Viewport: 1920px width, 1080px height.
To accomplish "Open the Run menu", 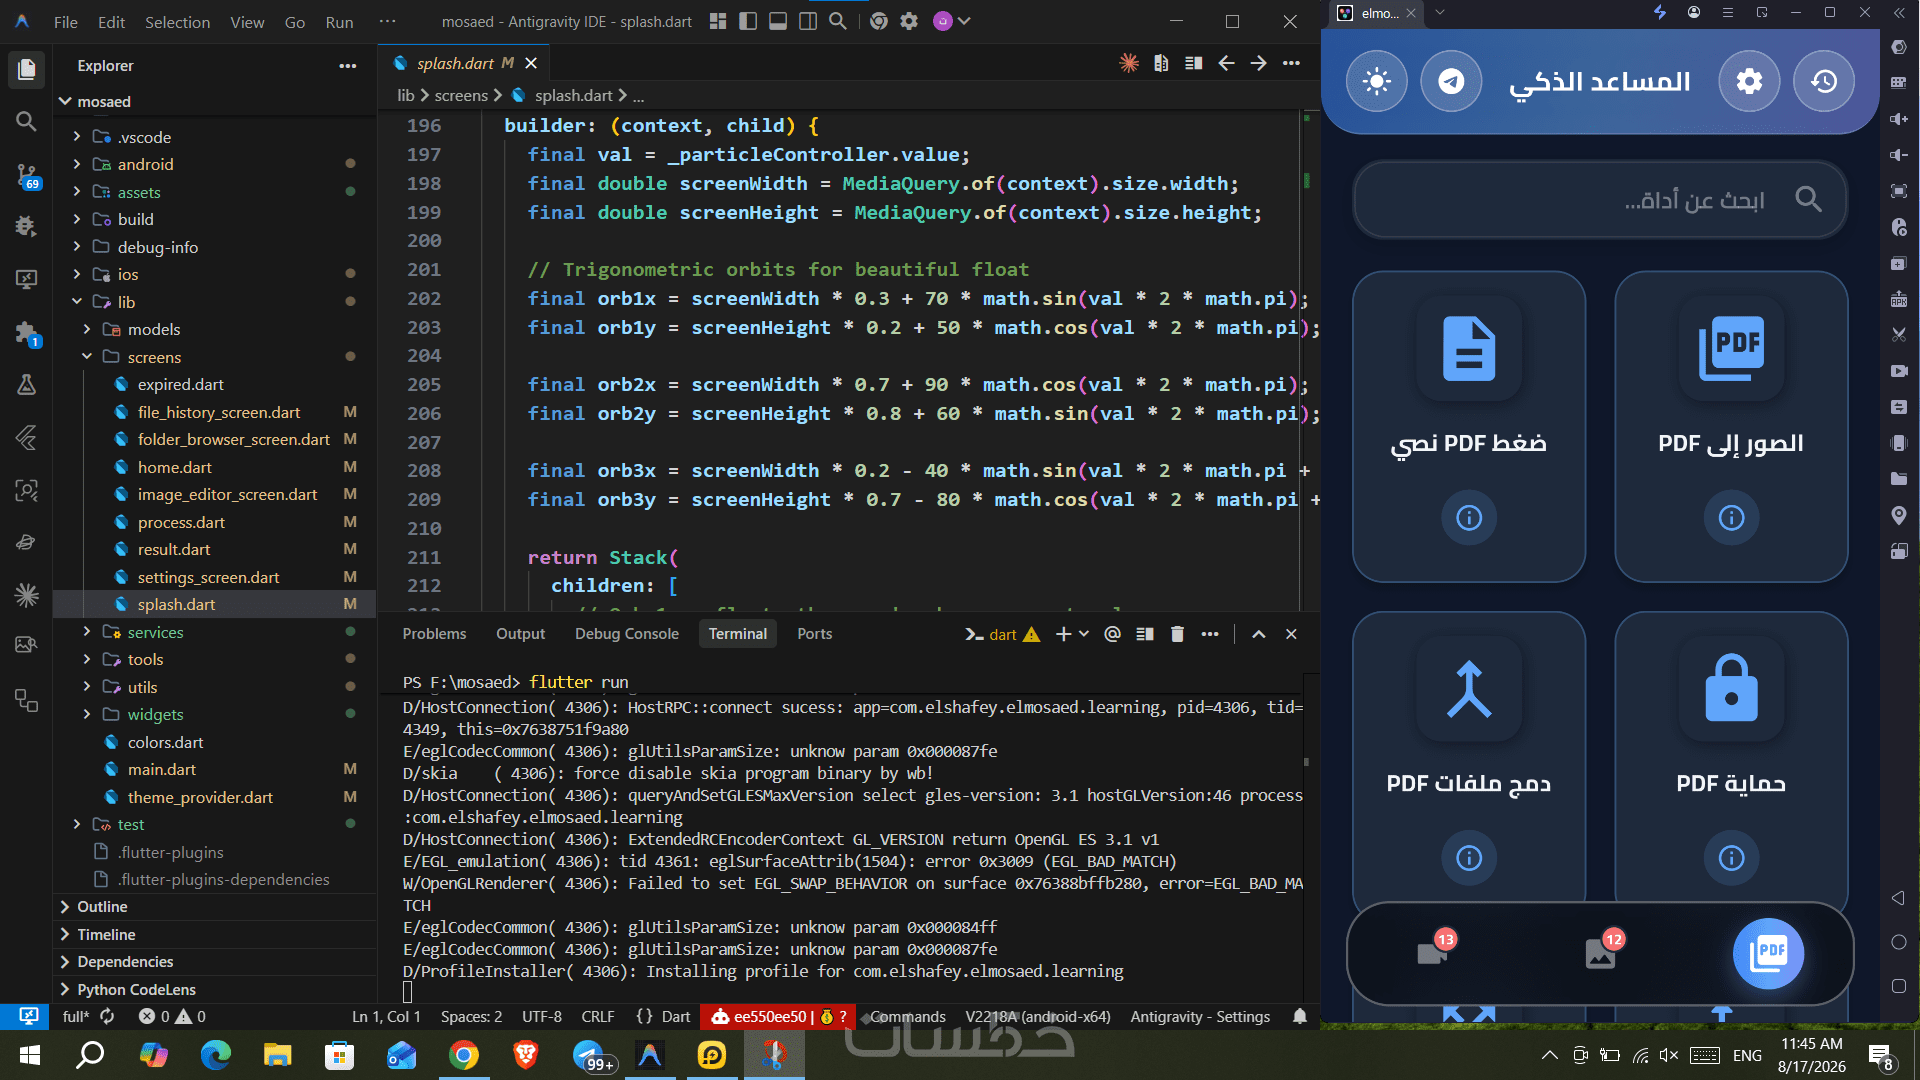I will (339, 22).
